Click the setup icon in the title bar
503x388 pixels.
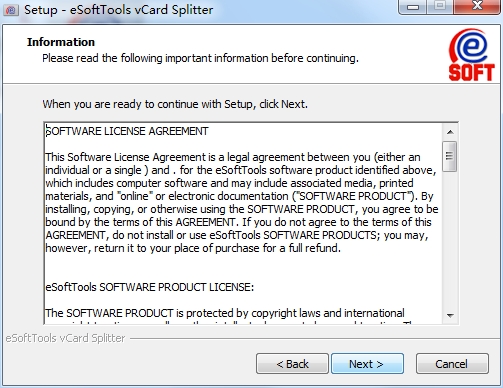(x=10, y=10)
